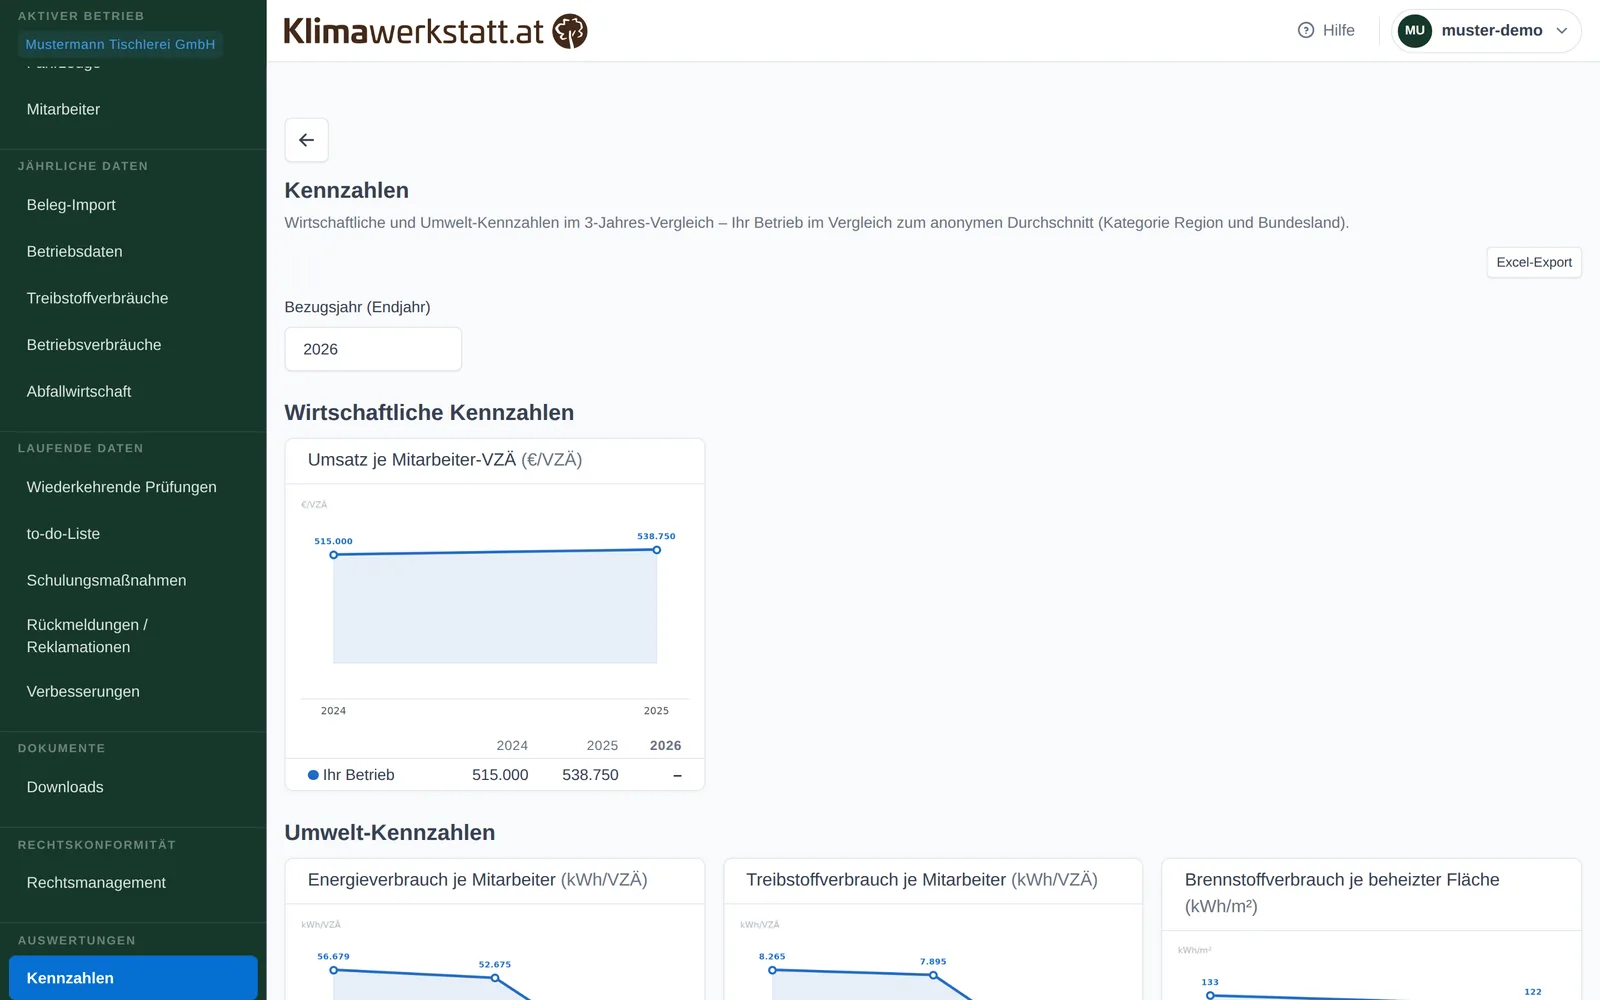Open Rechtsmanagement page

pyautogui.click(x=96, y=883)
